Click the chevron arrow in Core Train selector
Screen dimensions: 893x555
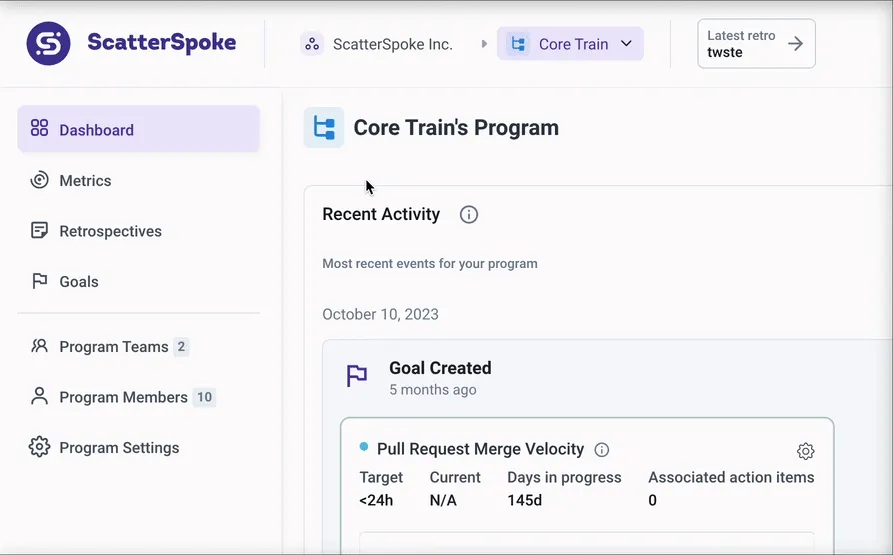pyautogui.click(x=627, y=44)
